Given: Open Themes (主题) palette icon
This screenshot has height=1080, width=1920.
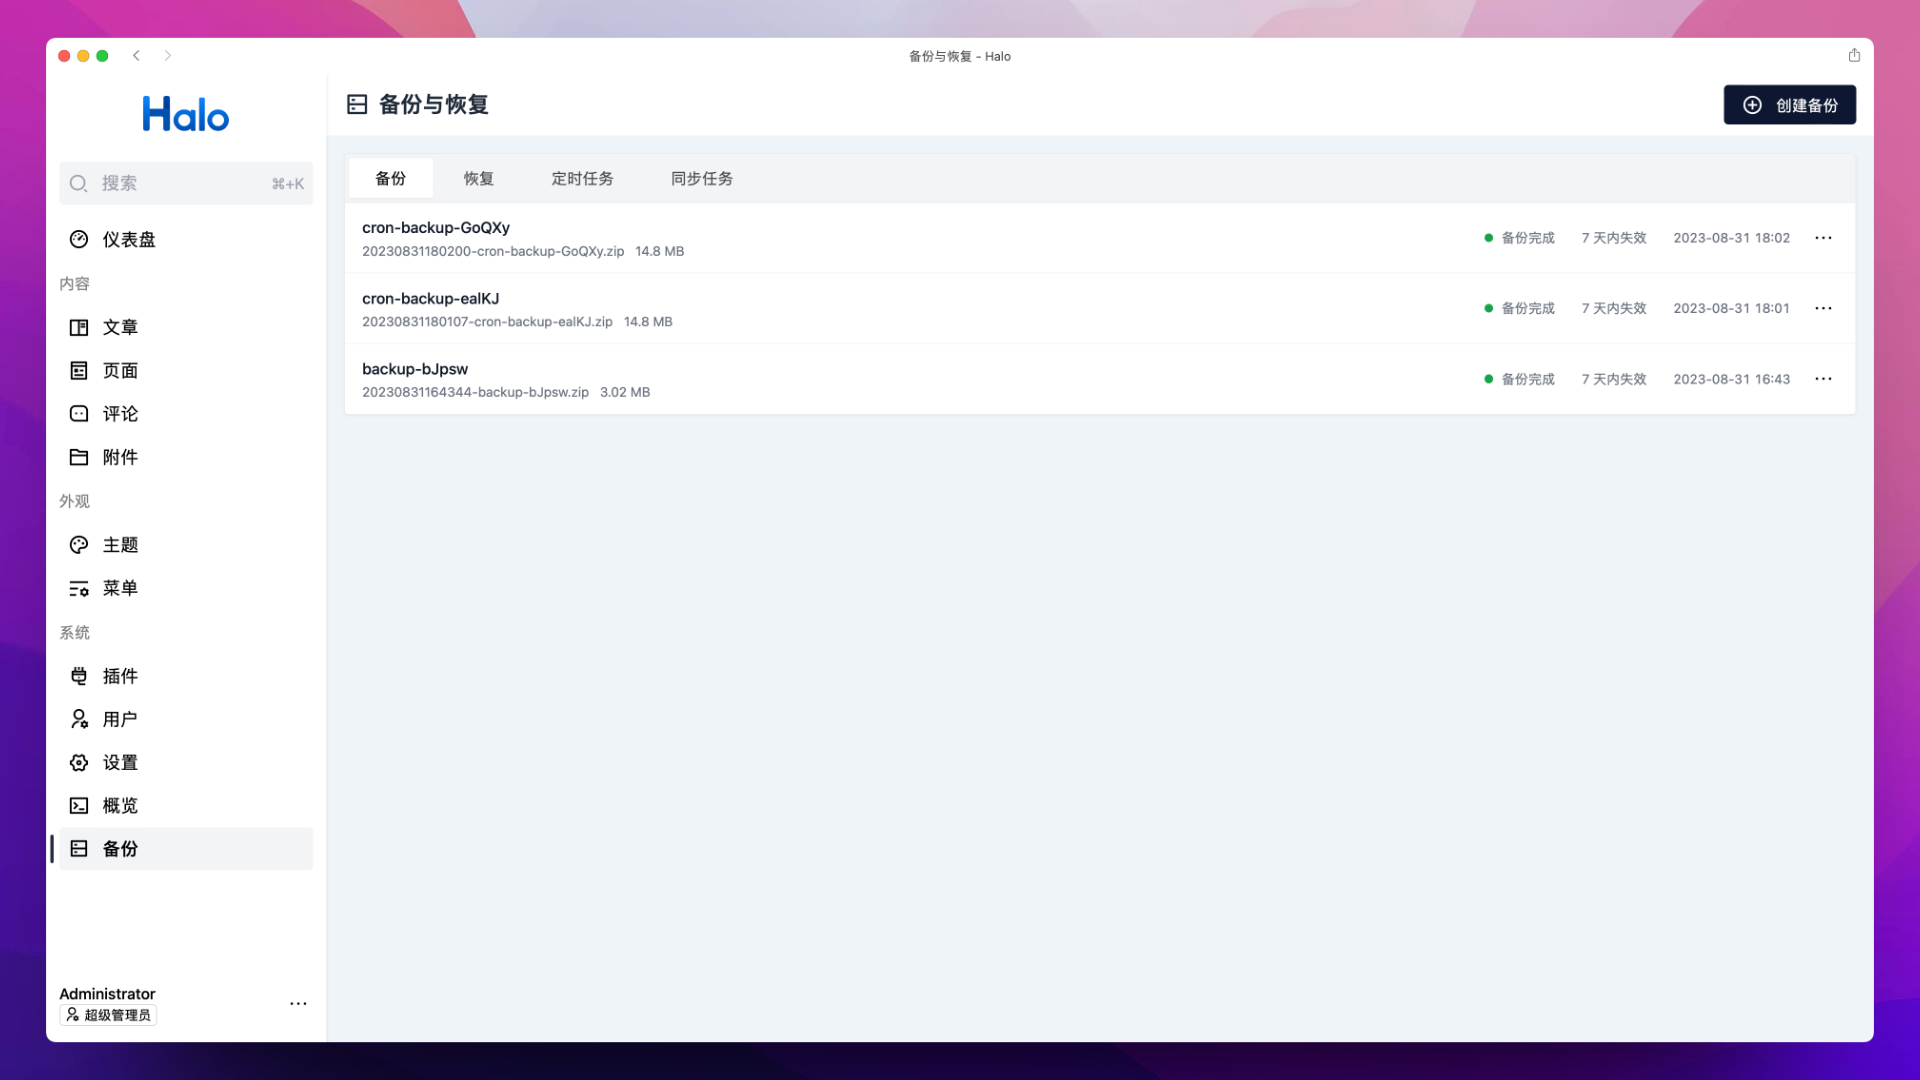Looking at the screenshot, I should (79, 545).
